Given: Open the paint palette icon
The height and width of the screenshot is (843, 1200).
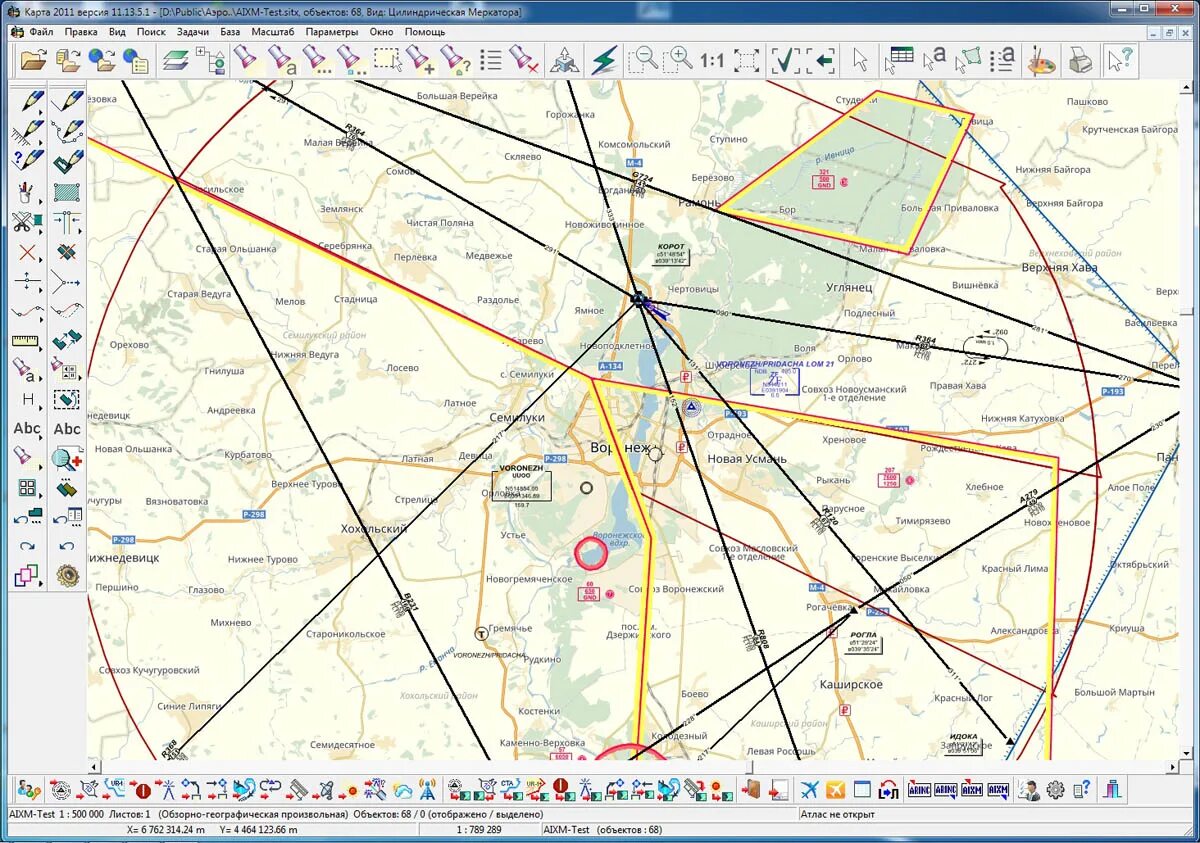Looking at the screenshot, I should [1042, 60].
